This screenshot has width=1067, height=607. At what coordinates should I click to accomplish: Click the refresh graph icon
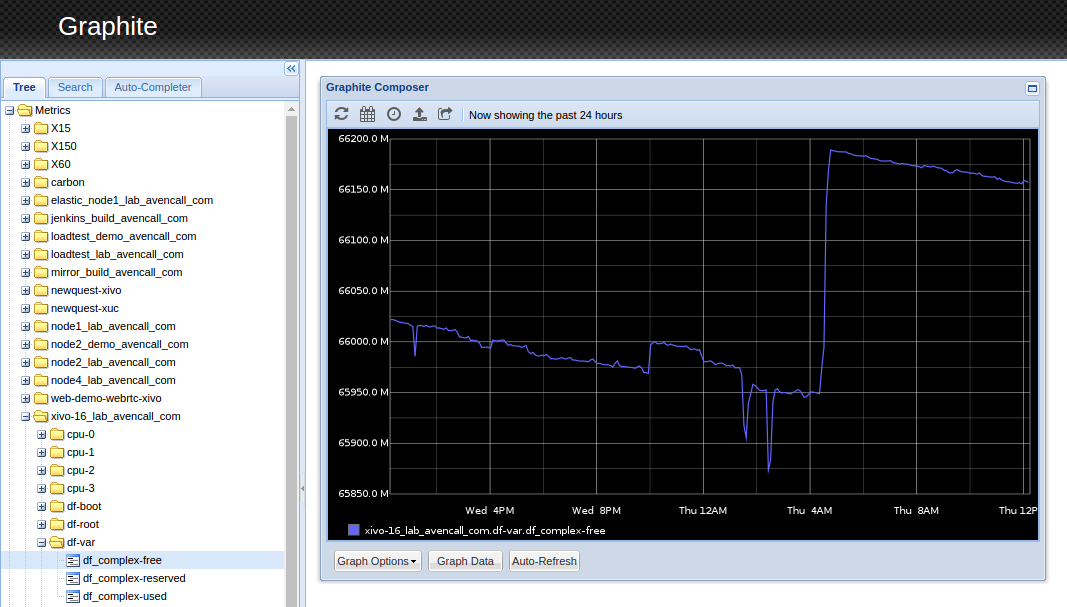tap(342, 114)
